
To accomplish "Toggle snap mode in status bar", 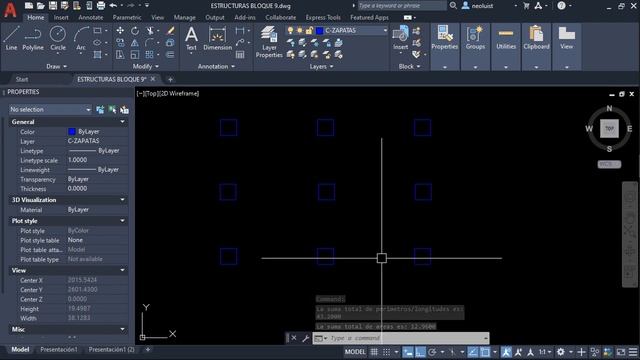I will pyautogui.click(x=386, y=352).
